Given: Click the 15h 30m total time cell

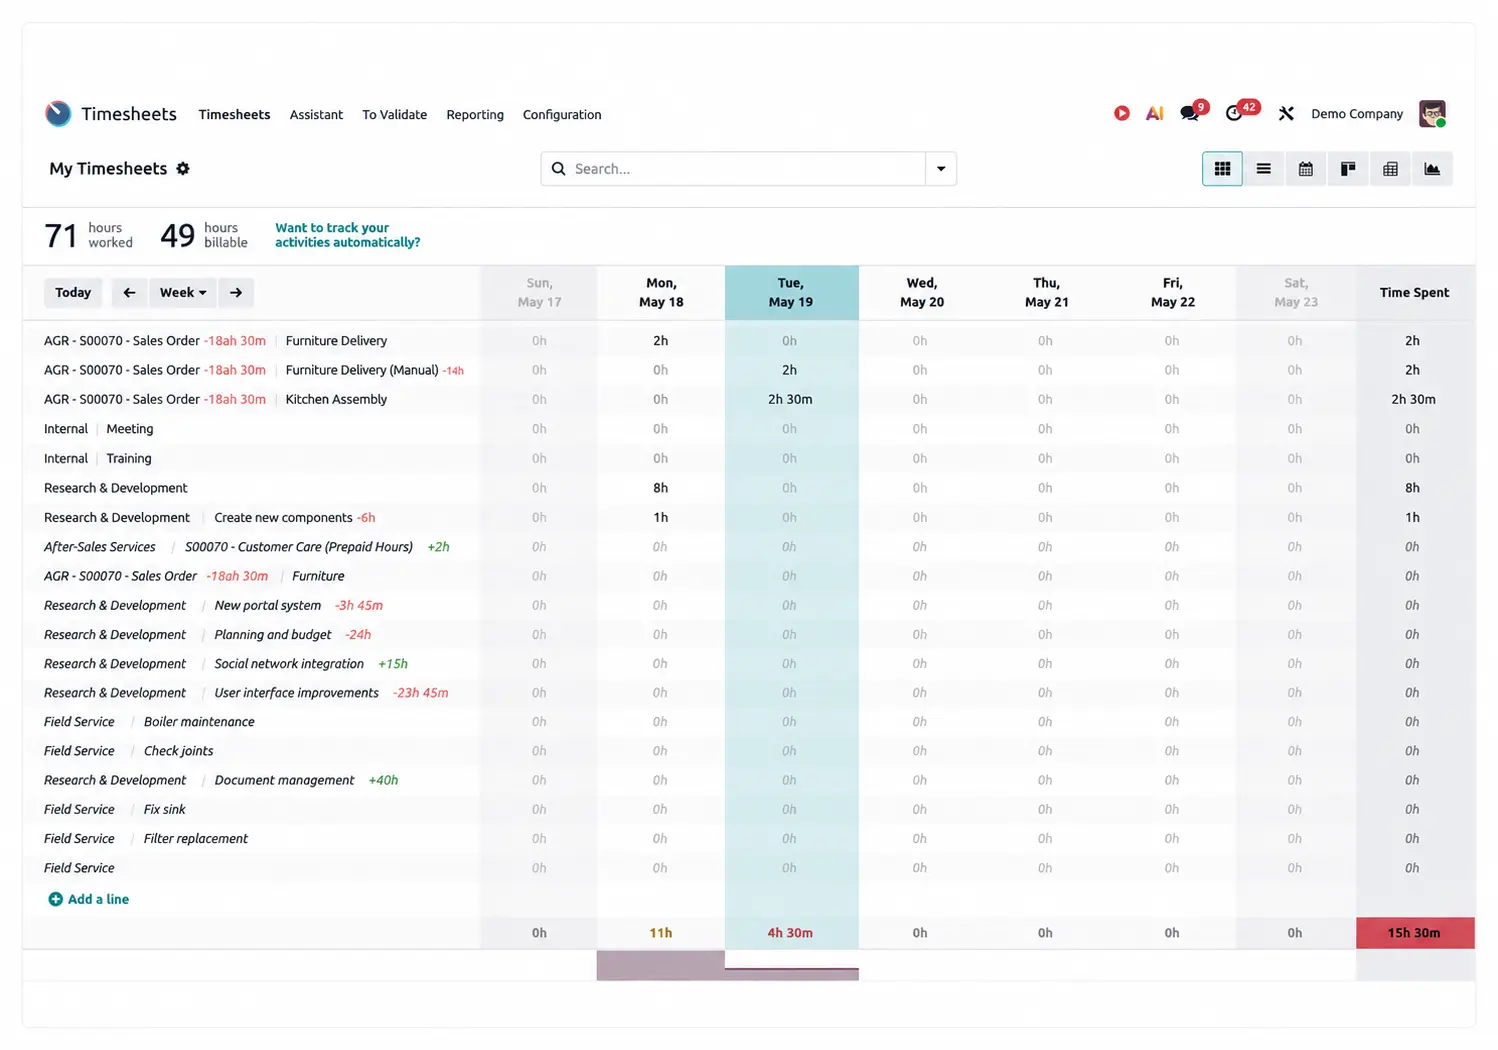Looking at the screenshot, I should [1415, 933].
